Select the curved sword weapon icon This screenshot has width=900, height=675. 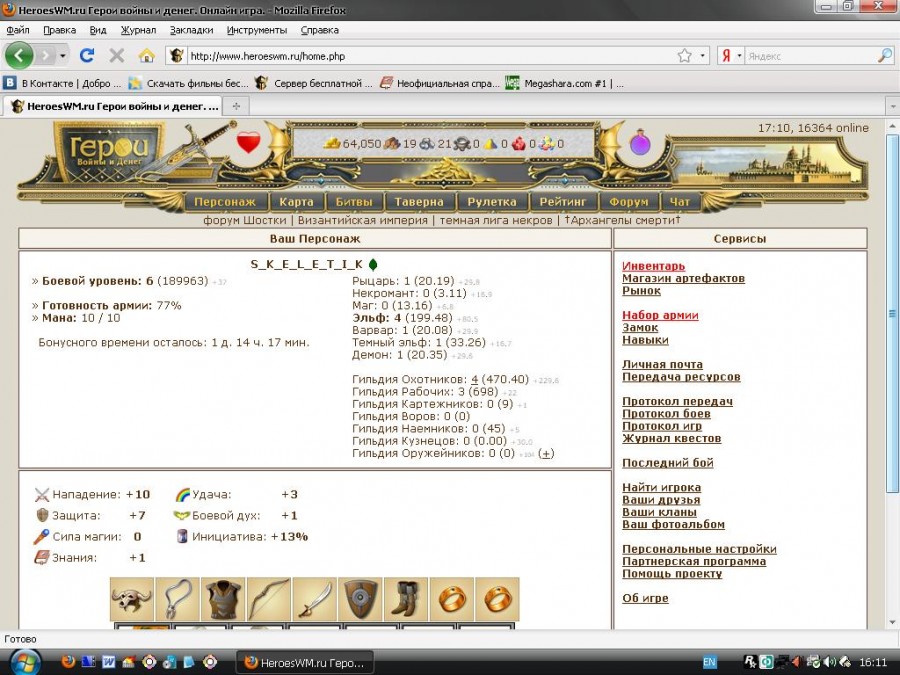tap(315, 599)
